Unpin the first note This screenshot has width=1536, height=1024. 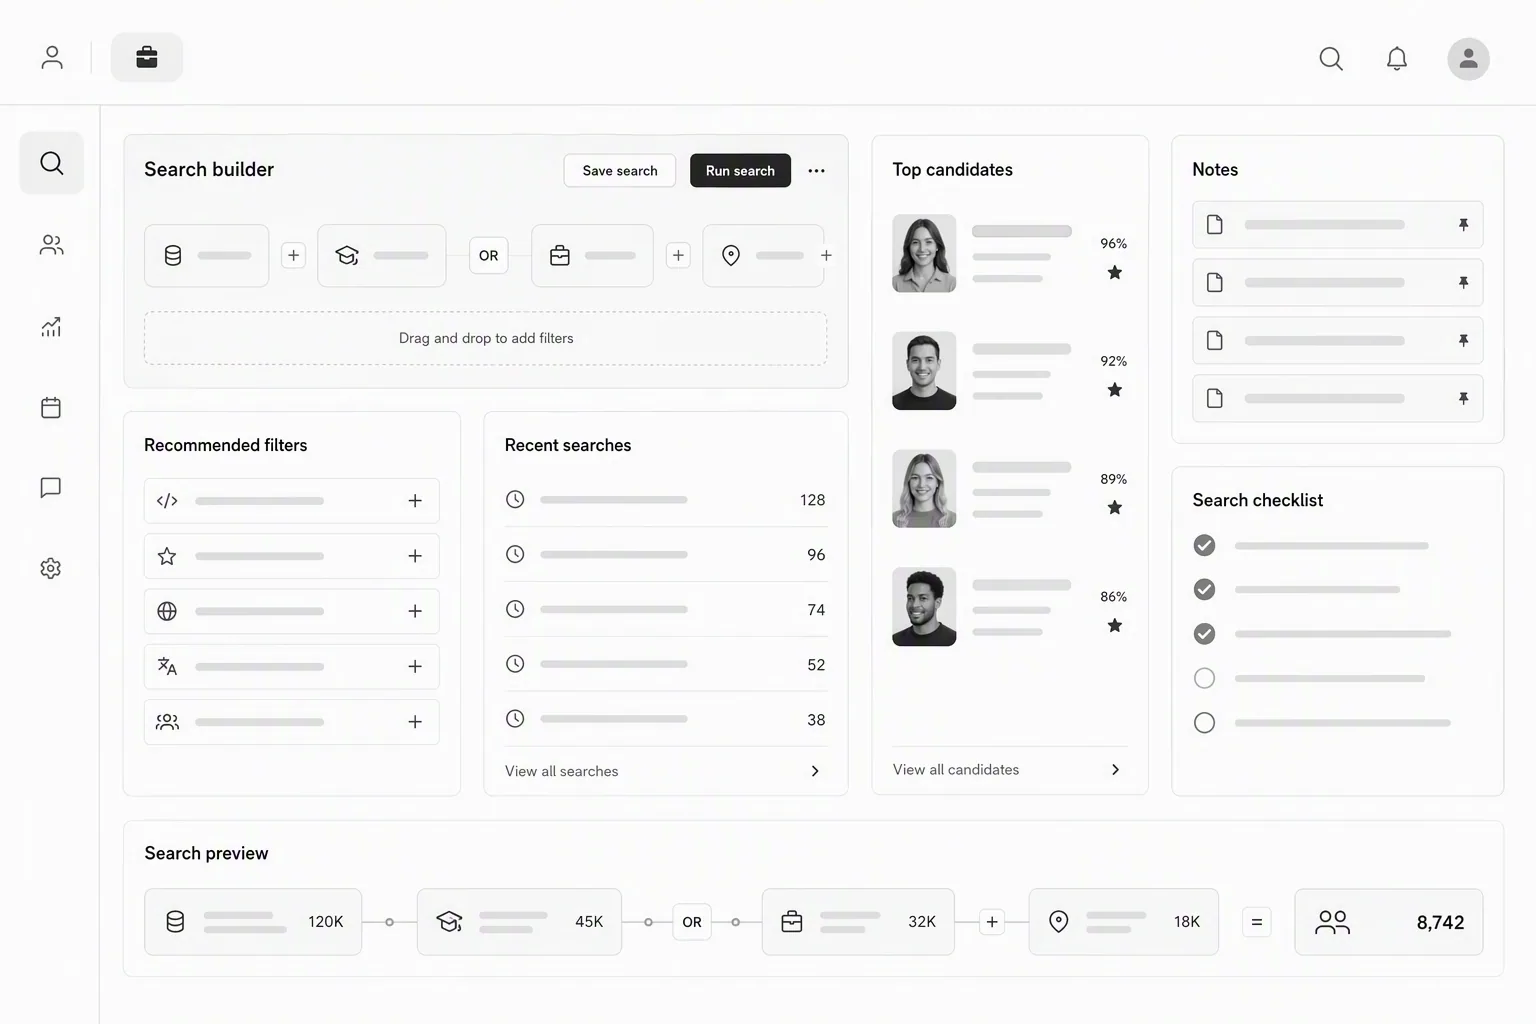tap(1463, 225)
